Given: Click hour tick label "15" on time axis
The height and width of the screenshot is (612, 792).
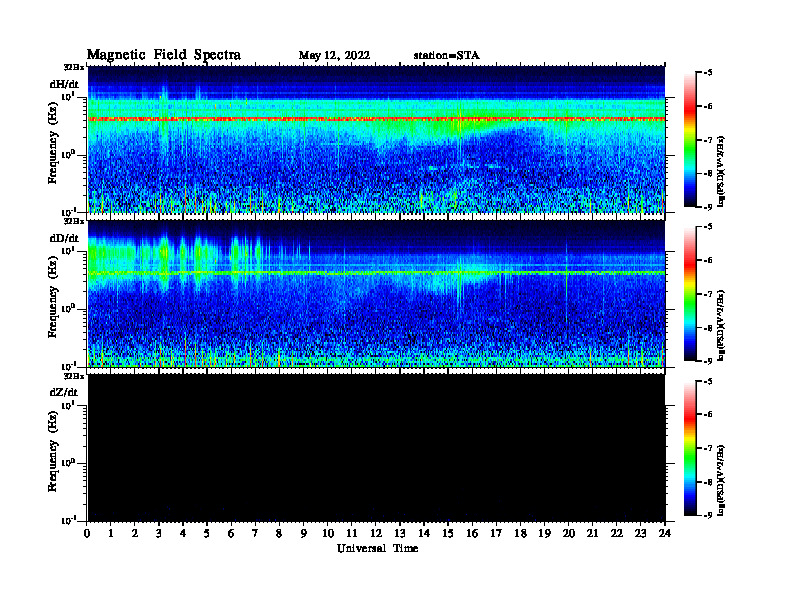Looking at the screenshot, I should click(x=448, y=534).
